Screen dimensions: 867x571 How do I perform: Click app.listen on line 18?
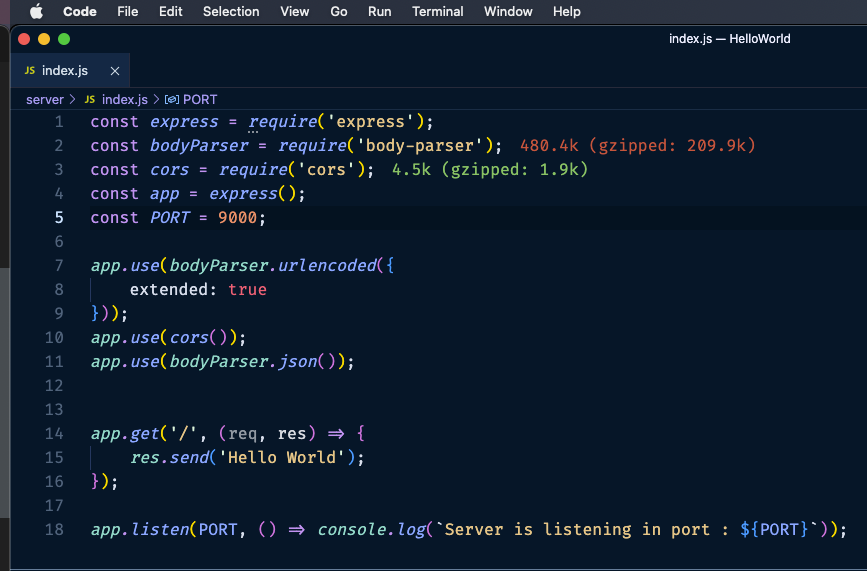pos(140,530)
